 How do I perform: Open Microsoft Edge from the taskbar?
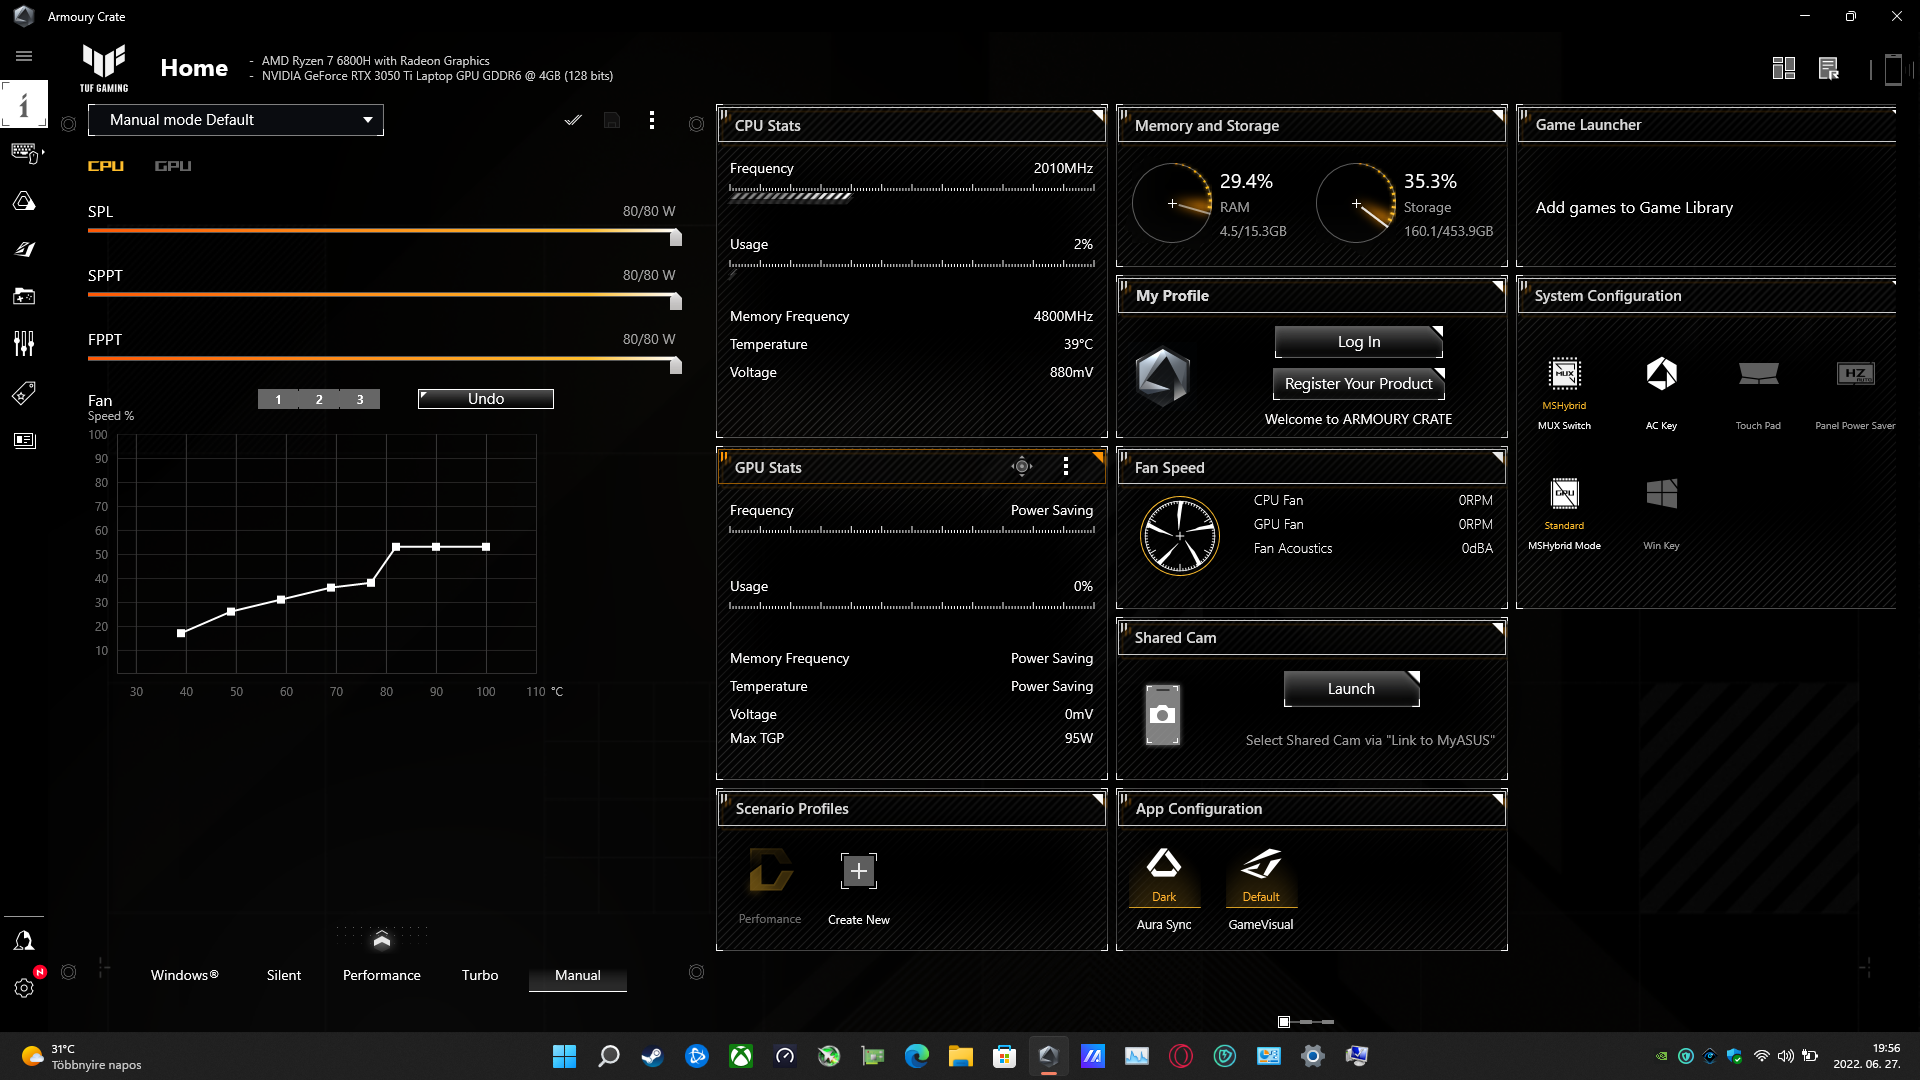coord(917,1056)
